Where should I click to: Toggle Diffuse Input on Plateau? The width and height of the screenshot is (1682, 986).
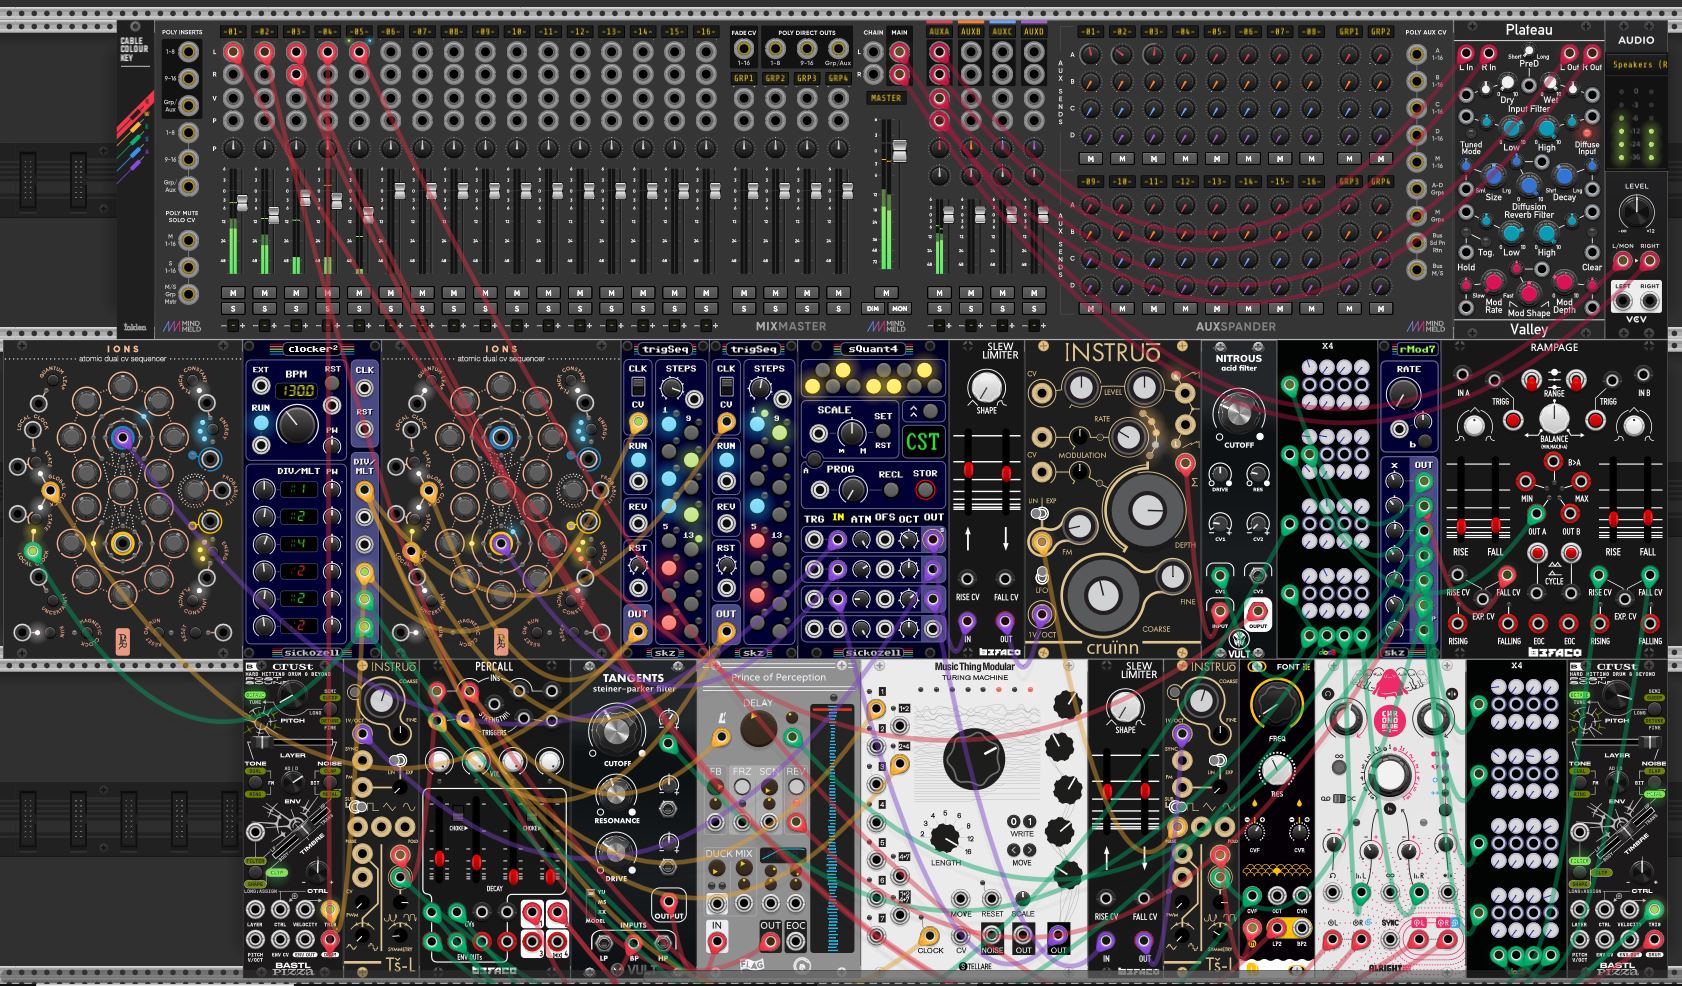(1587, 133)
